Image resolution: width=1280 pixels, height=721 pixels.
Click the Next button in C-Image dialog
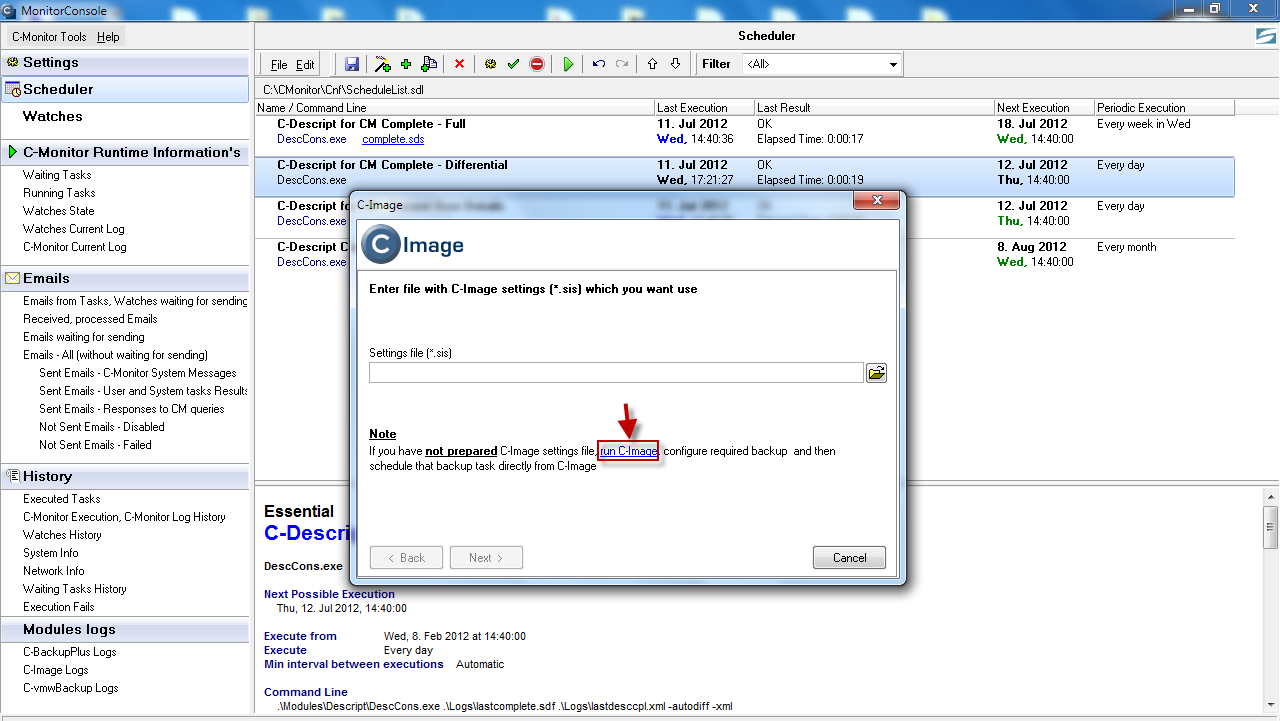pos(486,558)
